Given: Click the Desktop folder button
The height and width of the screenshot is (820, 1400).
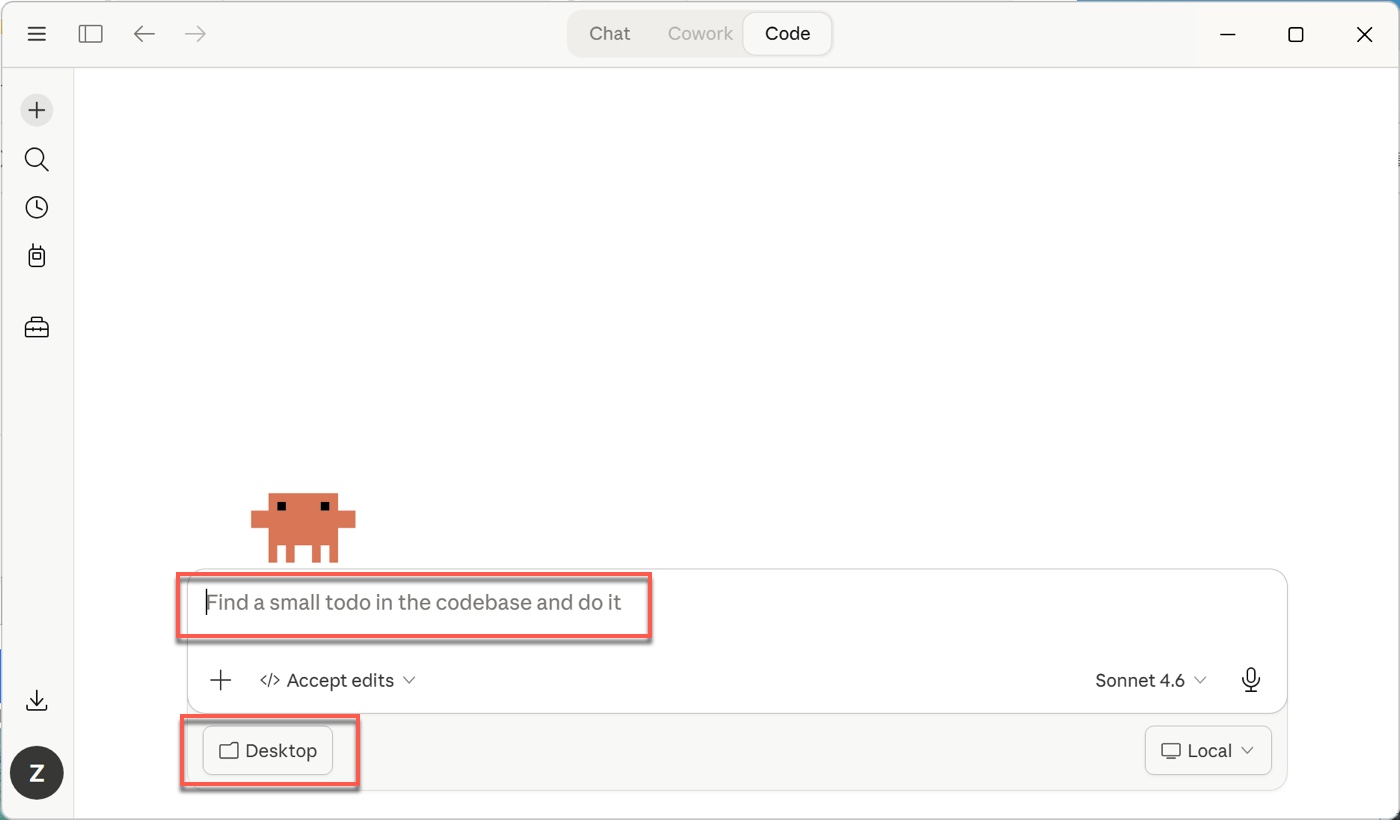Looking at the screenshot, I should click(268, 751).
